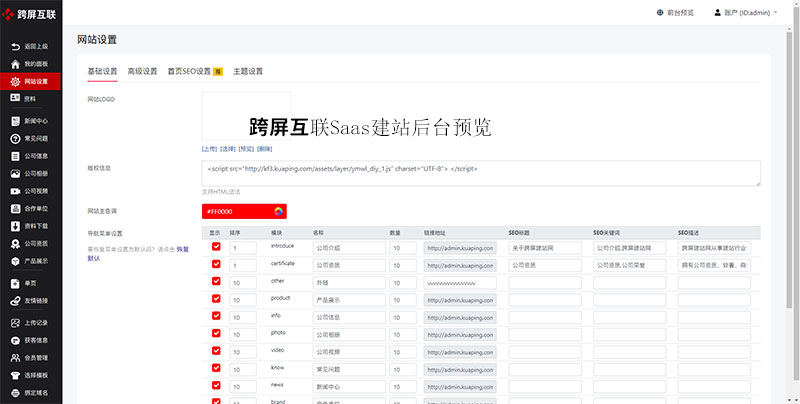
Task: Open 选择模板 template shirt icon
Action: (15, 375)
